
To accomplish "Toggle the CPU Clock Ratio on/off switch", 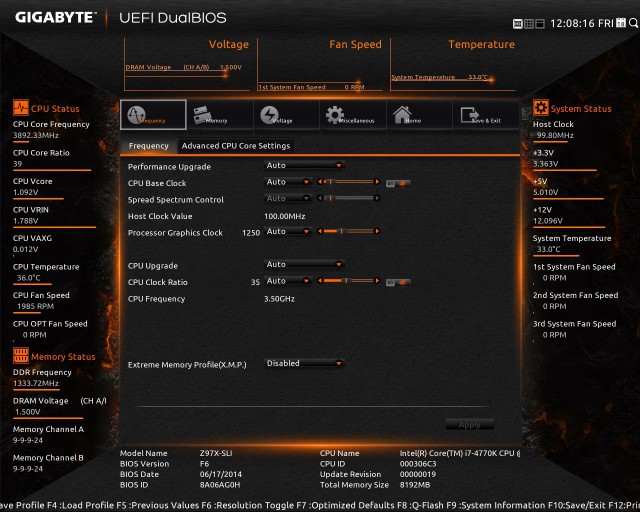I will point(398,283).
